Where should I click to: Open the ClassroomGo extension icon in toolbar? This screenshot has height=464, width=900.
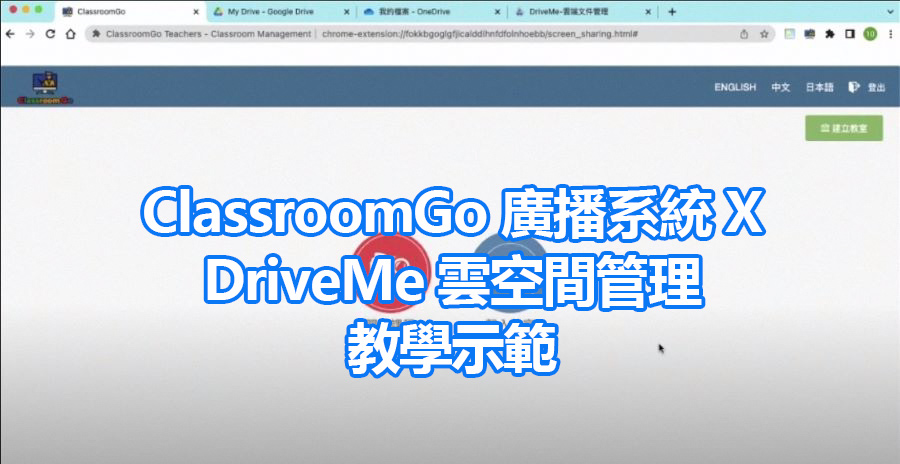pyautogui.click(x=809, y=34)
